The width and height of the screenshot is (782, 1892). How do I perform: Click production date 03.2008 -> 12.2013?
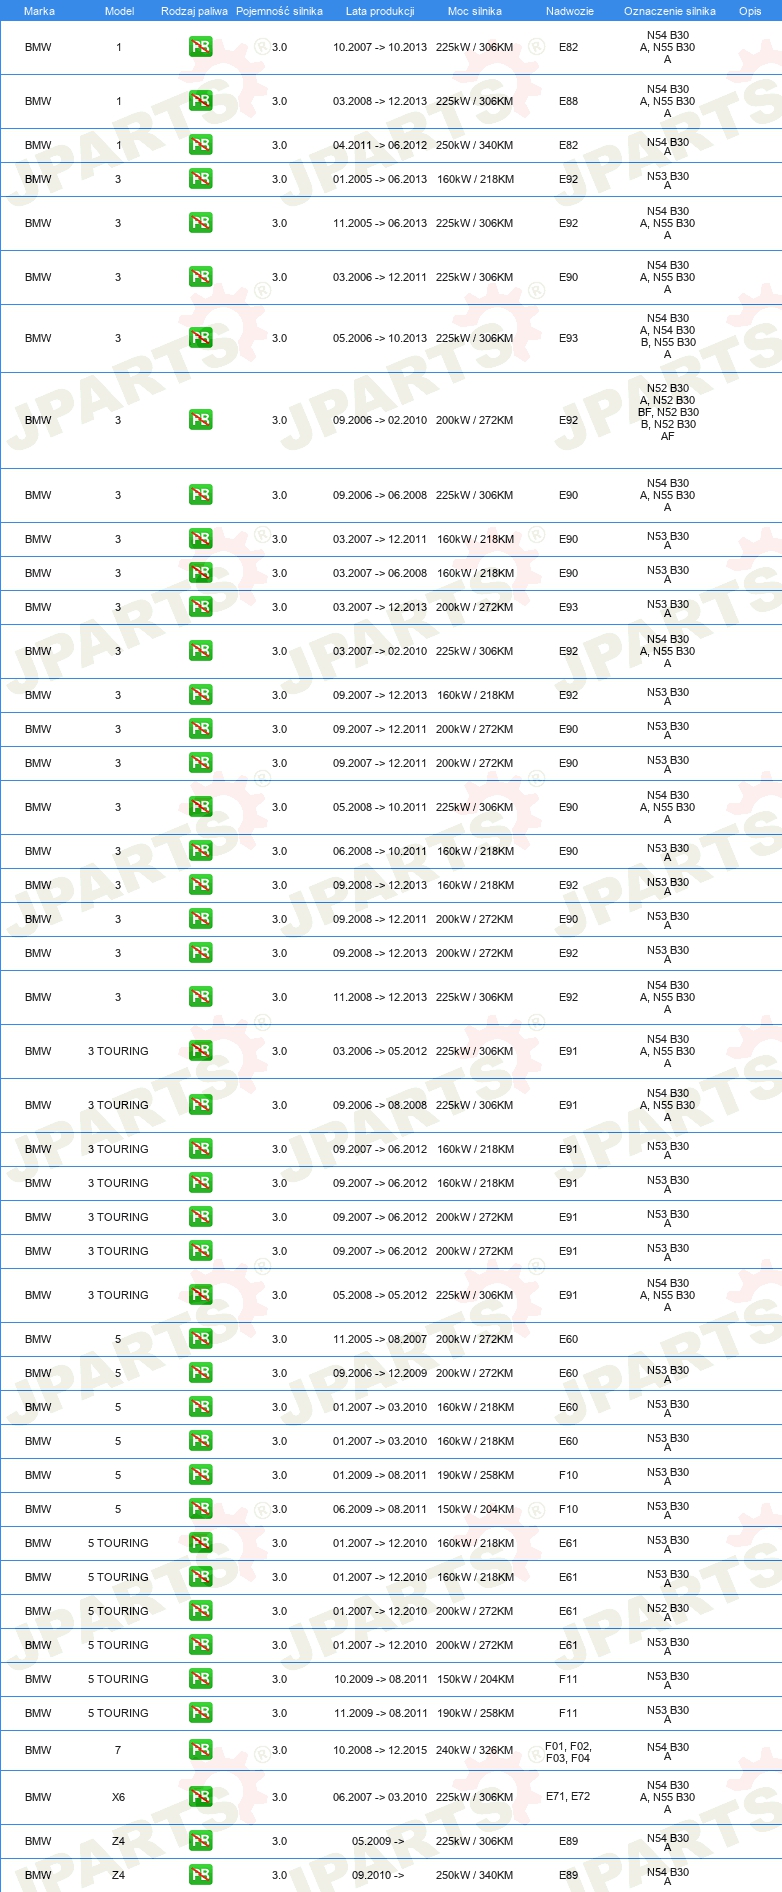pos(380,101)
